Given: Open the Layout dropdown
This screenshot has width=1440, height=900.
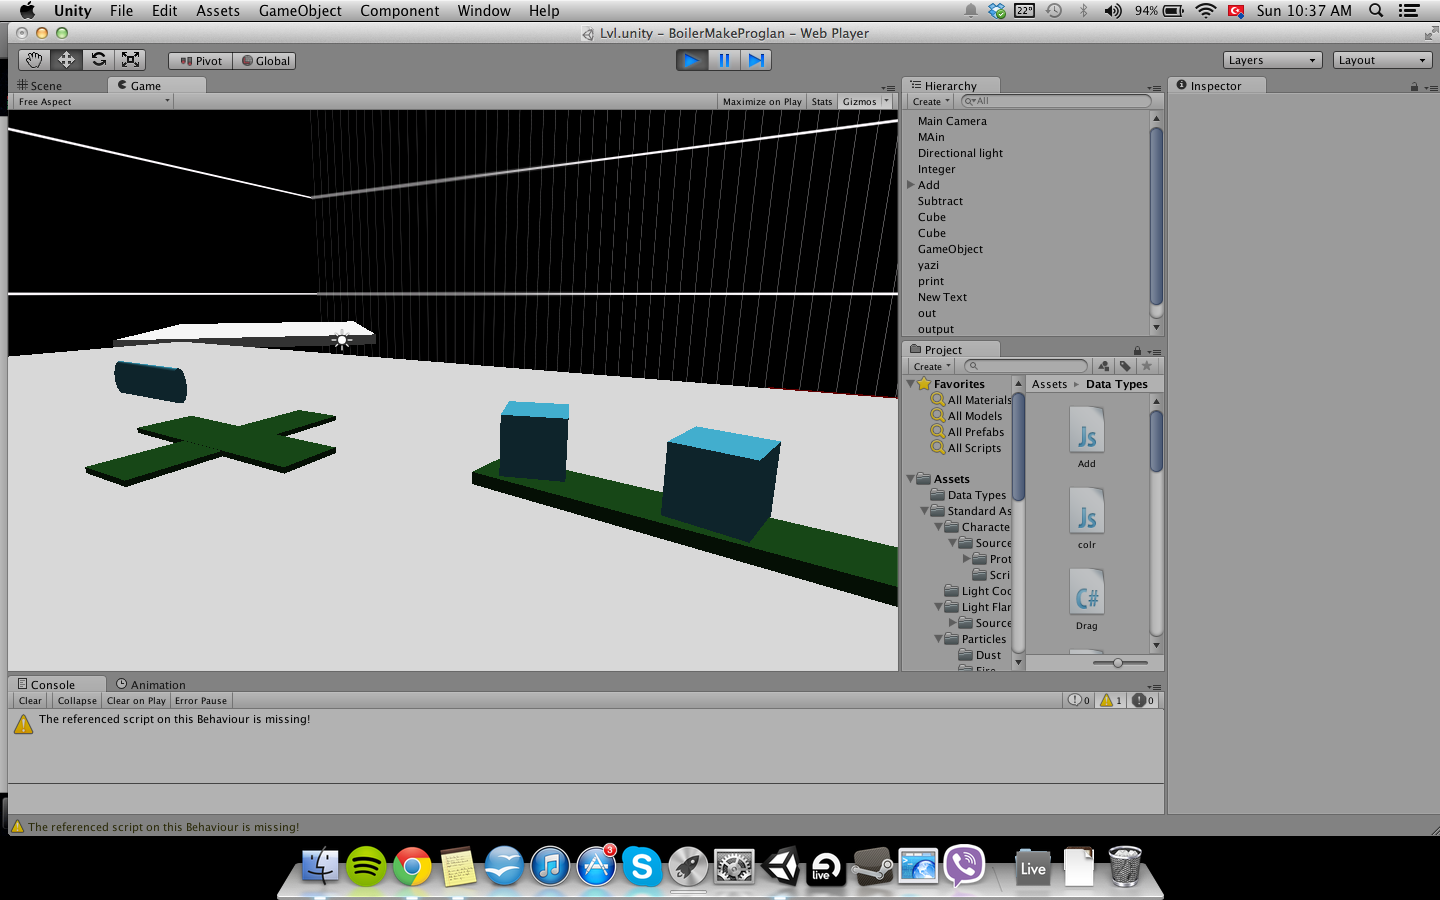Looking at the screenshot, I should click(x=1383, y=60).
